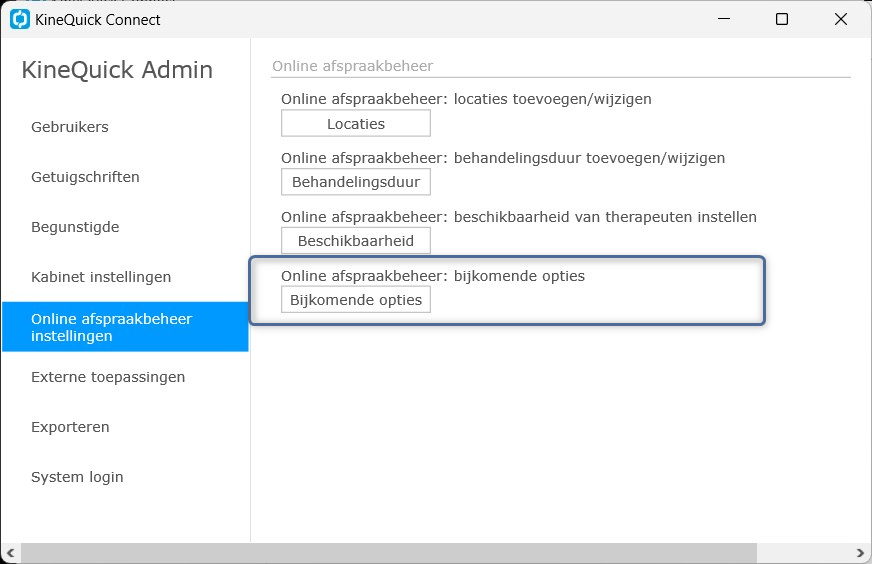
Task: Minimize the KineQuick Connect window
Action: click(x=724, y=19)
